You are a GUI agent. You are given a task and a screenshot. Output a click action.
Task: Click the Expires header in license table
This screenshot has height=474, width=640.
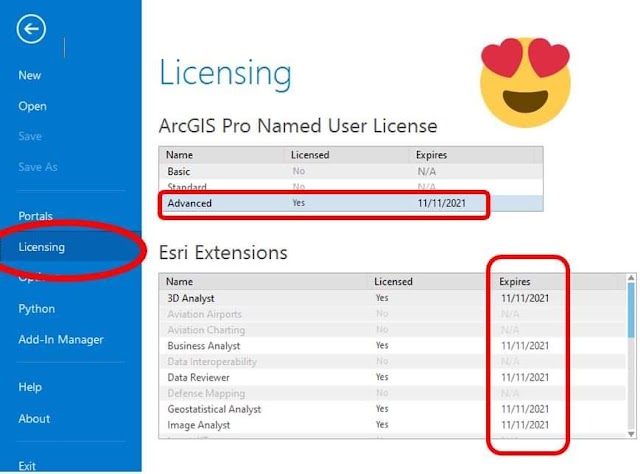431,155
